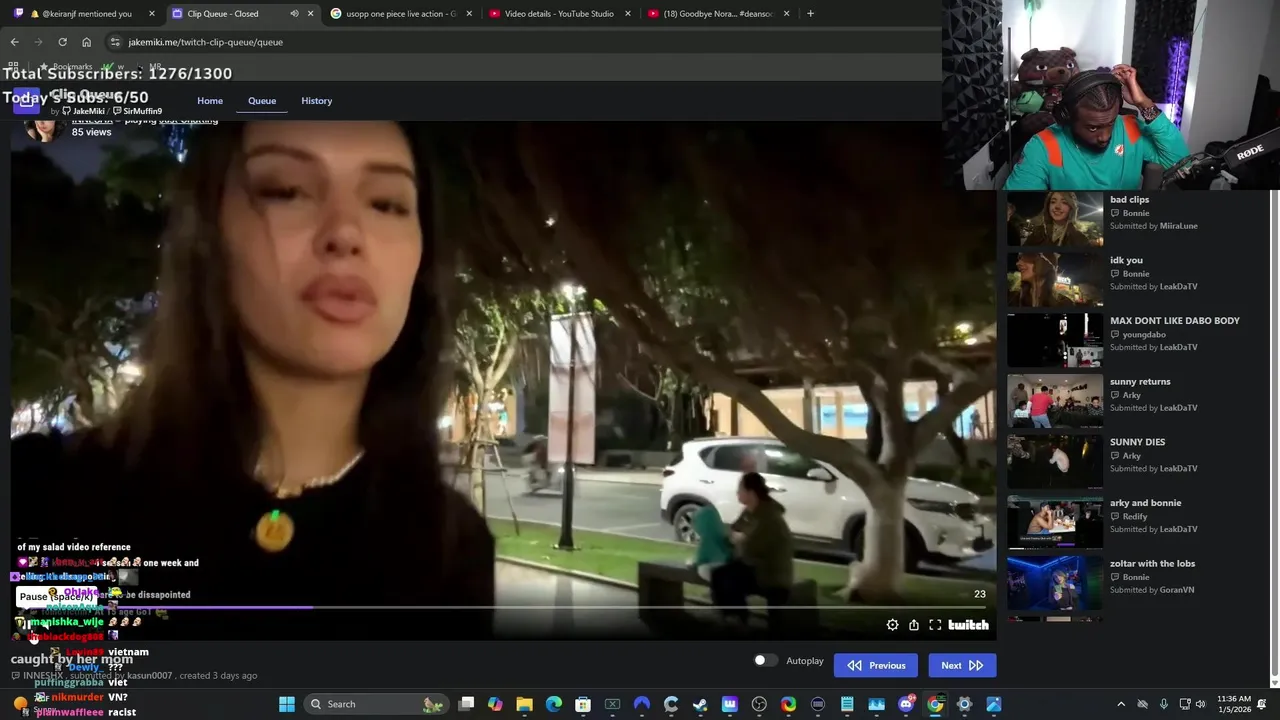Viewport: 1280px width, 720px height.
Task: Toggle the Autoplay switch
Action: coord(765,660)
